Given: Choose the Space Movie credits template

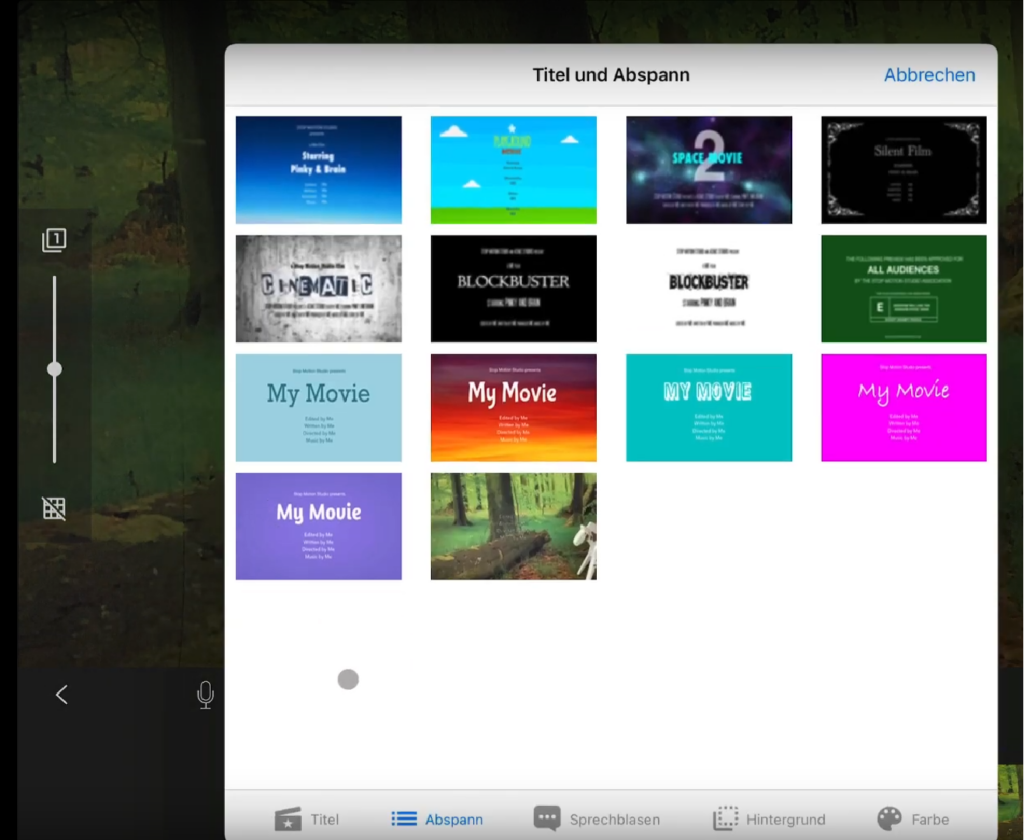Looking at the screenshot, I should [709, 170].
